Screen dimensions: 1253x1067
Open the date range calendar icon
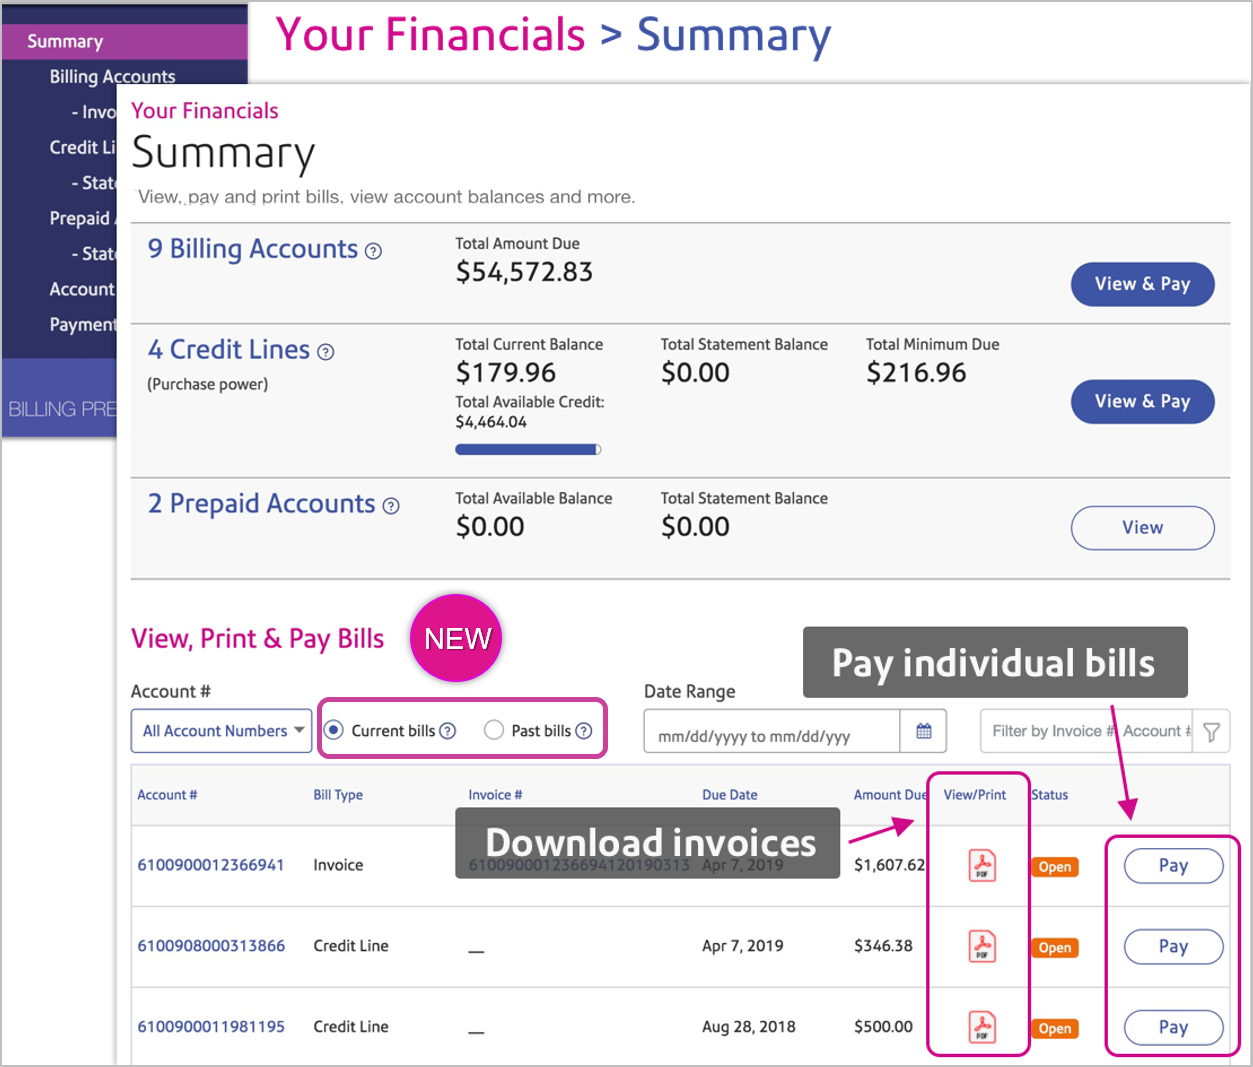pos(924,732)
